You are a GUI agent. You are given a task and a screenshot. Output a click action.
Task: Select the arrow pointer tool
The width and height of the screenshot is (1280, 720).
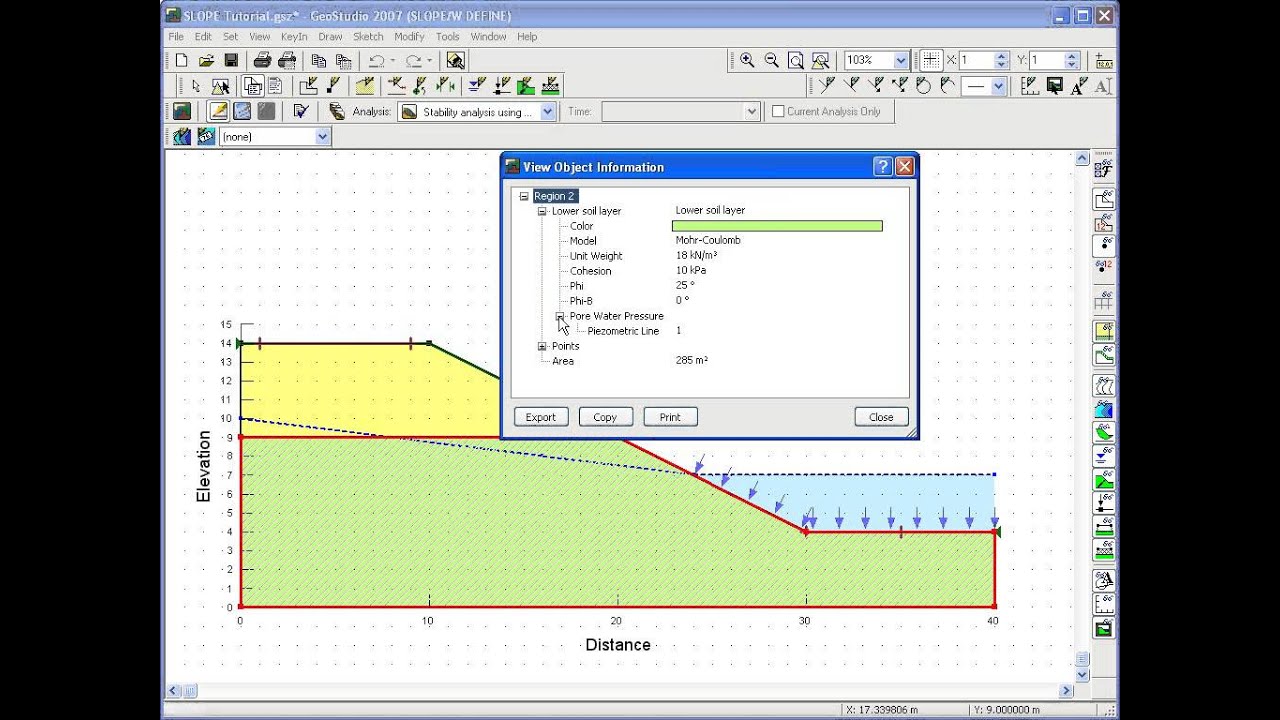[196, 86]
